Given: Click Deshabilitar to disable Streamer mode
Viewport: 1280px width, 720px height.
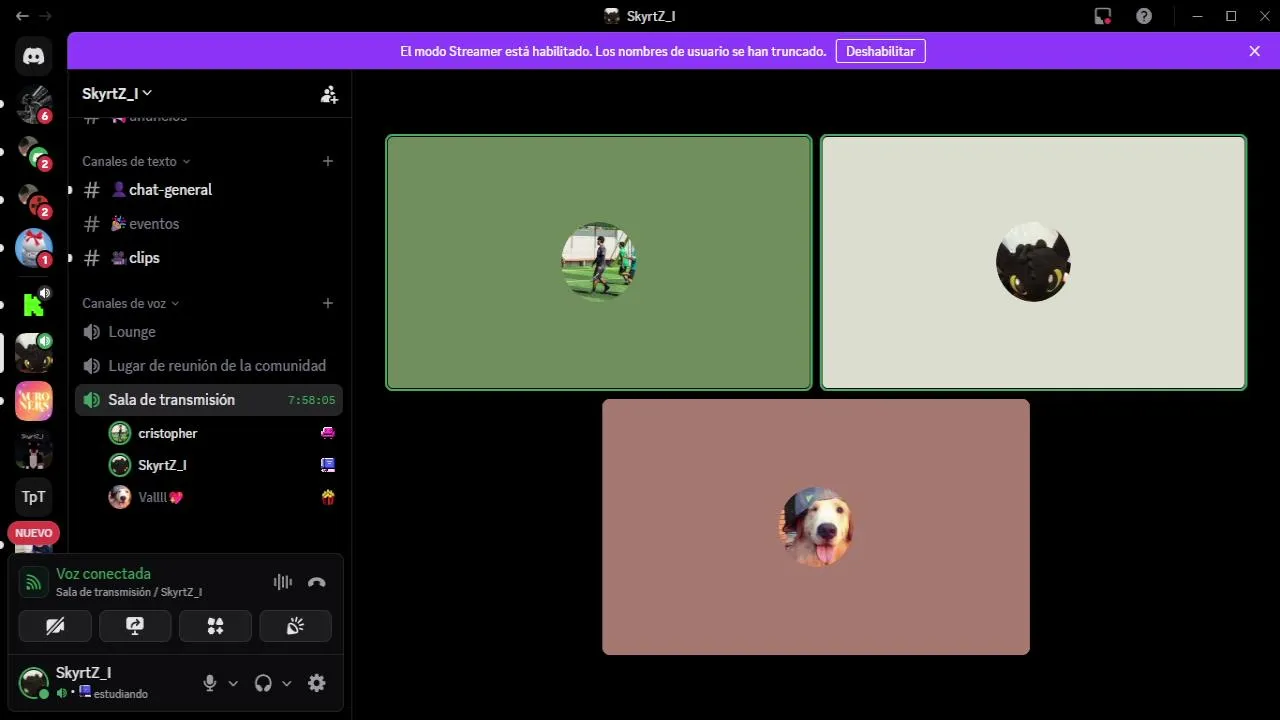Looking at the screenshot, I should (x=880, y=51).
